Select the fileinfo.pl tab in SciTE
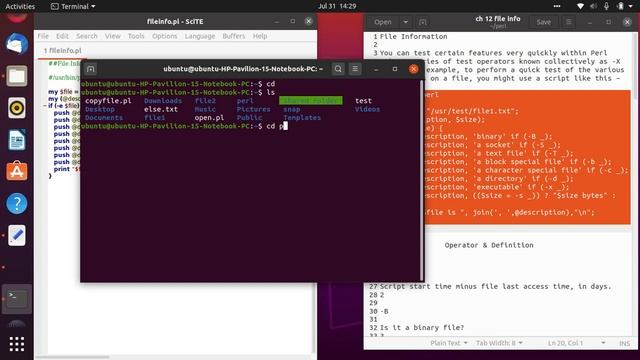Screen dimensions: 640x360 [x=62, y=51]
